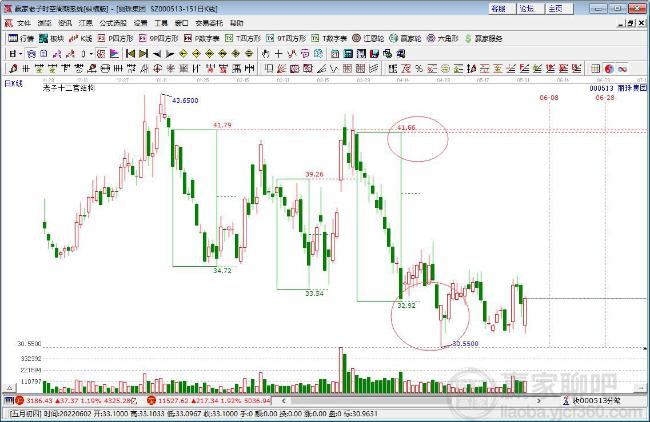
Task: Open the 交易委托 menu
Action: [x=209, y=23]
